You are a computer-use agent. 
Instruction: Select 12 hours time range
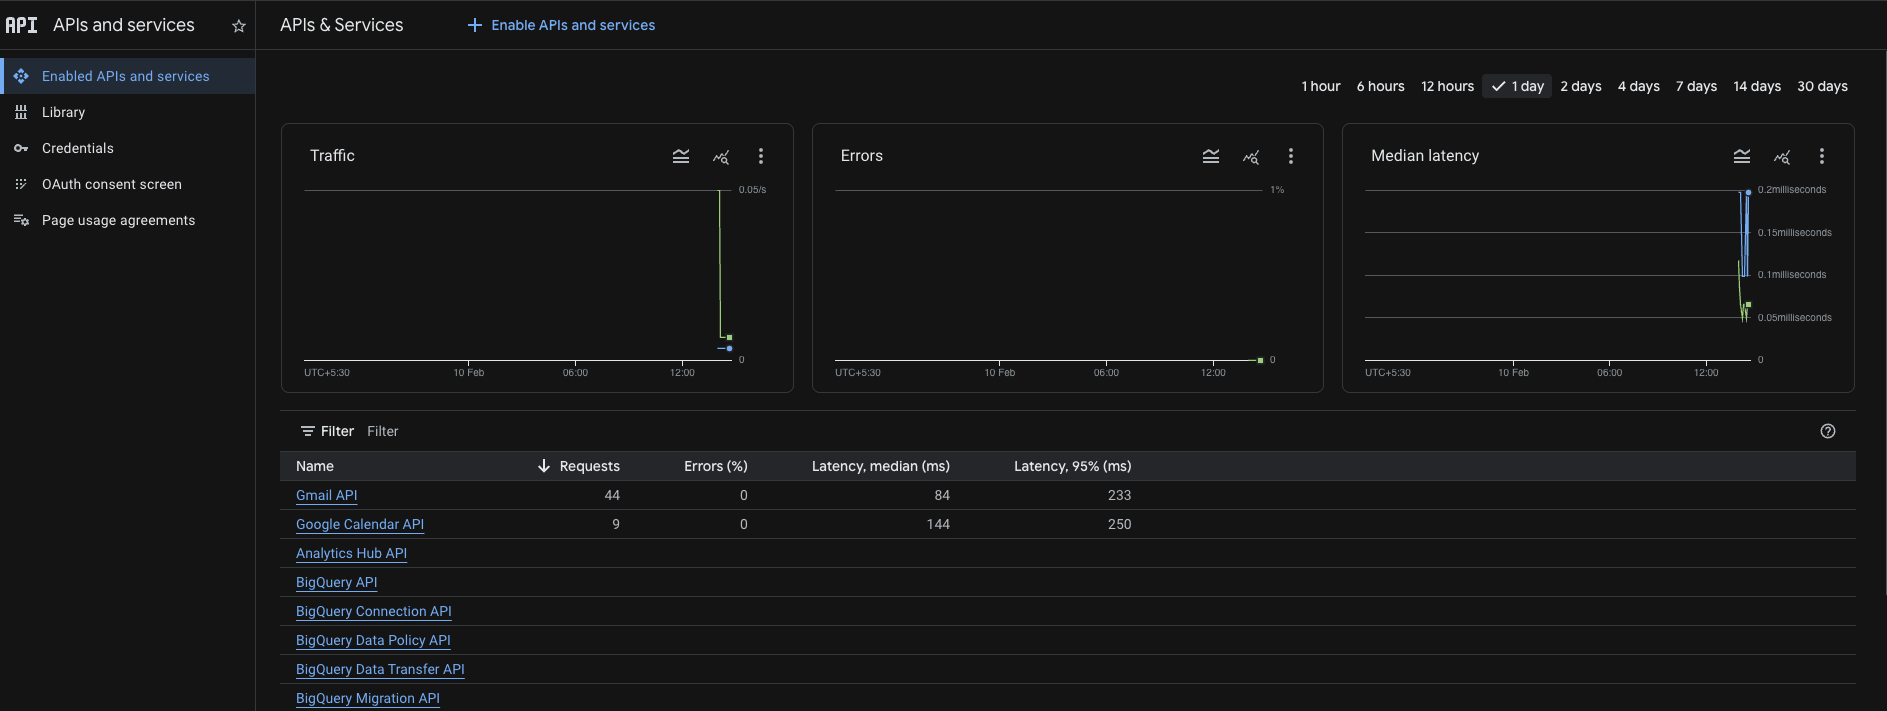(x=1447, y=86)
